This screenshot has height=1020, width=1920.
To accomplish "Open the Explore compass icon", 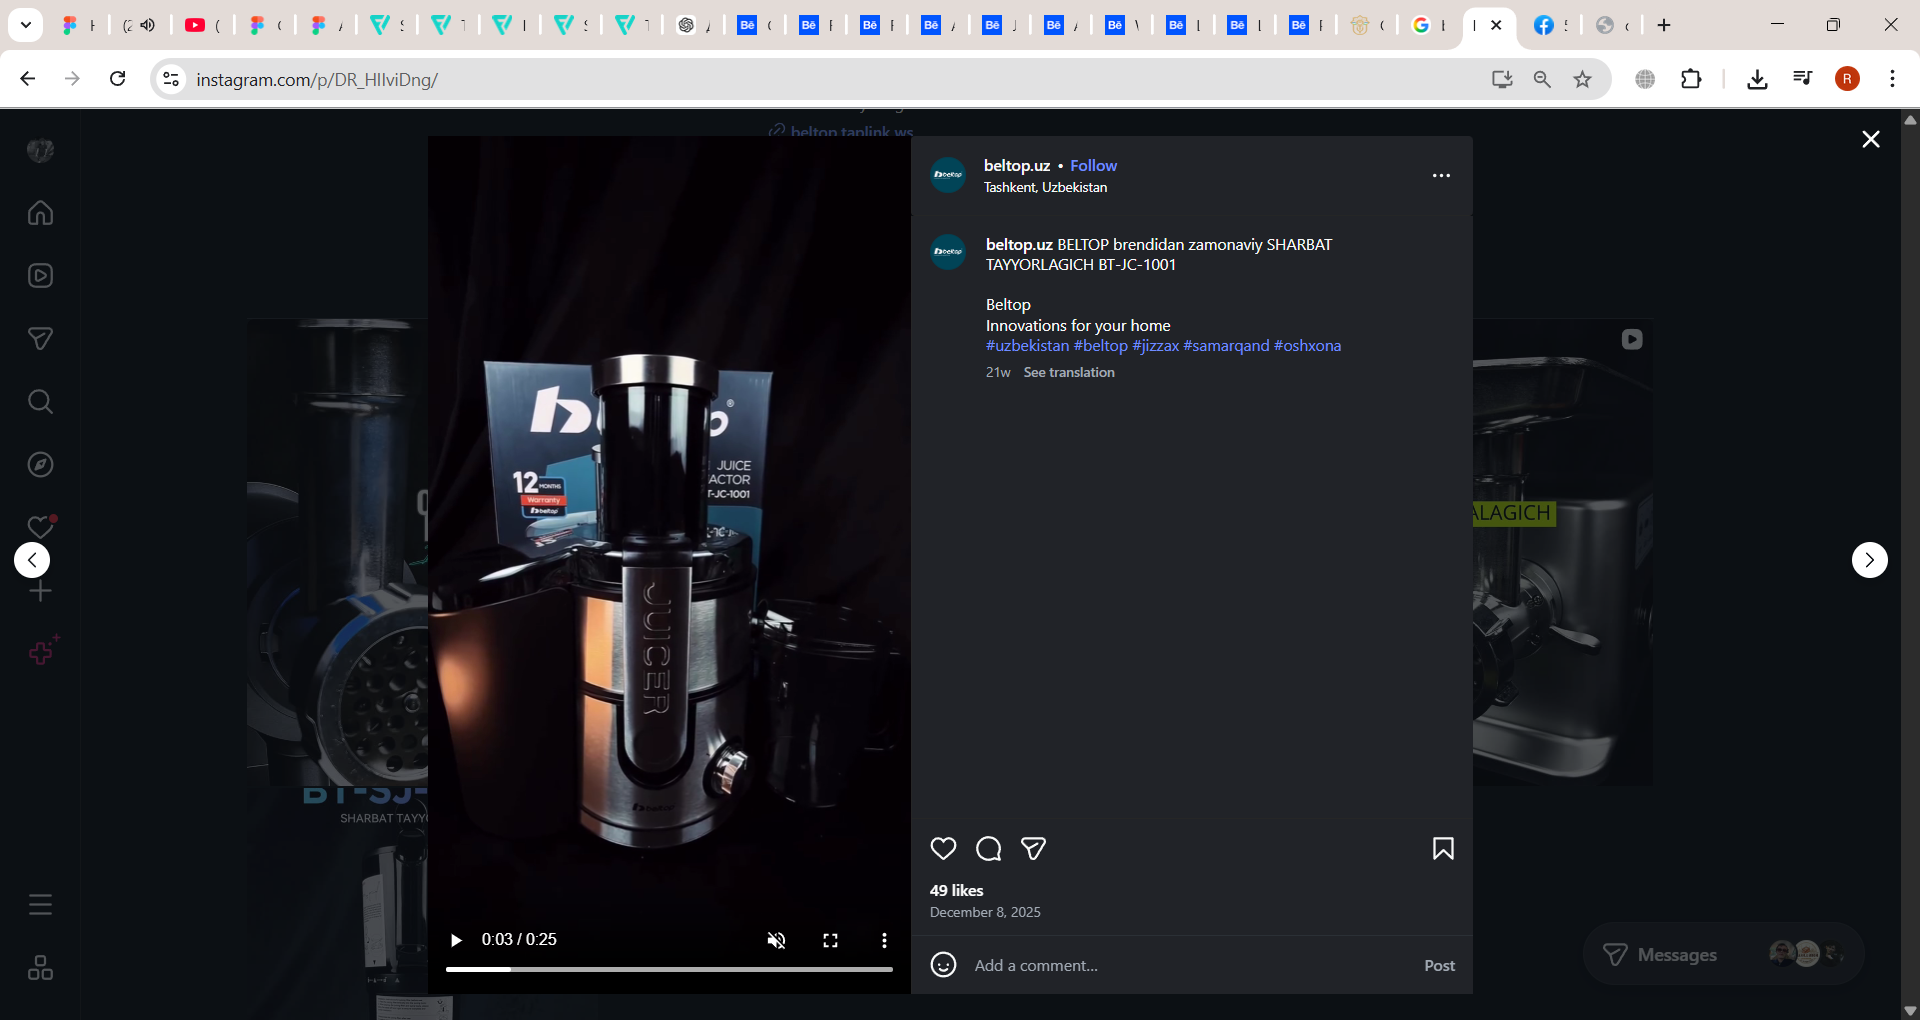I will (x=40, y=465).
